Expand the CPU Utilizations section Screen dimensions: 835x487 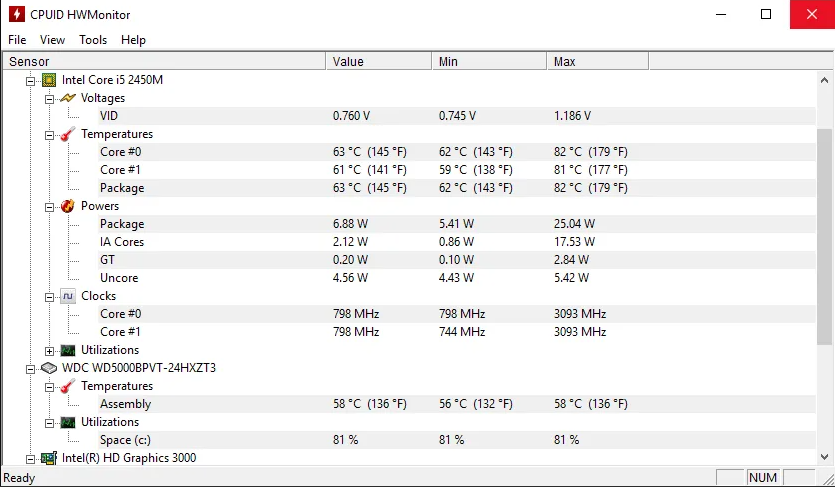[x=50, y=351]
